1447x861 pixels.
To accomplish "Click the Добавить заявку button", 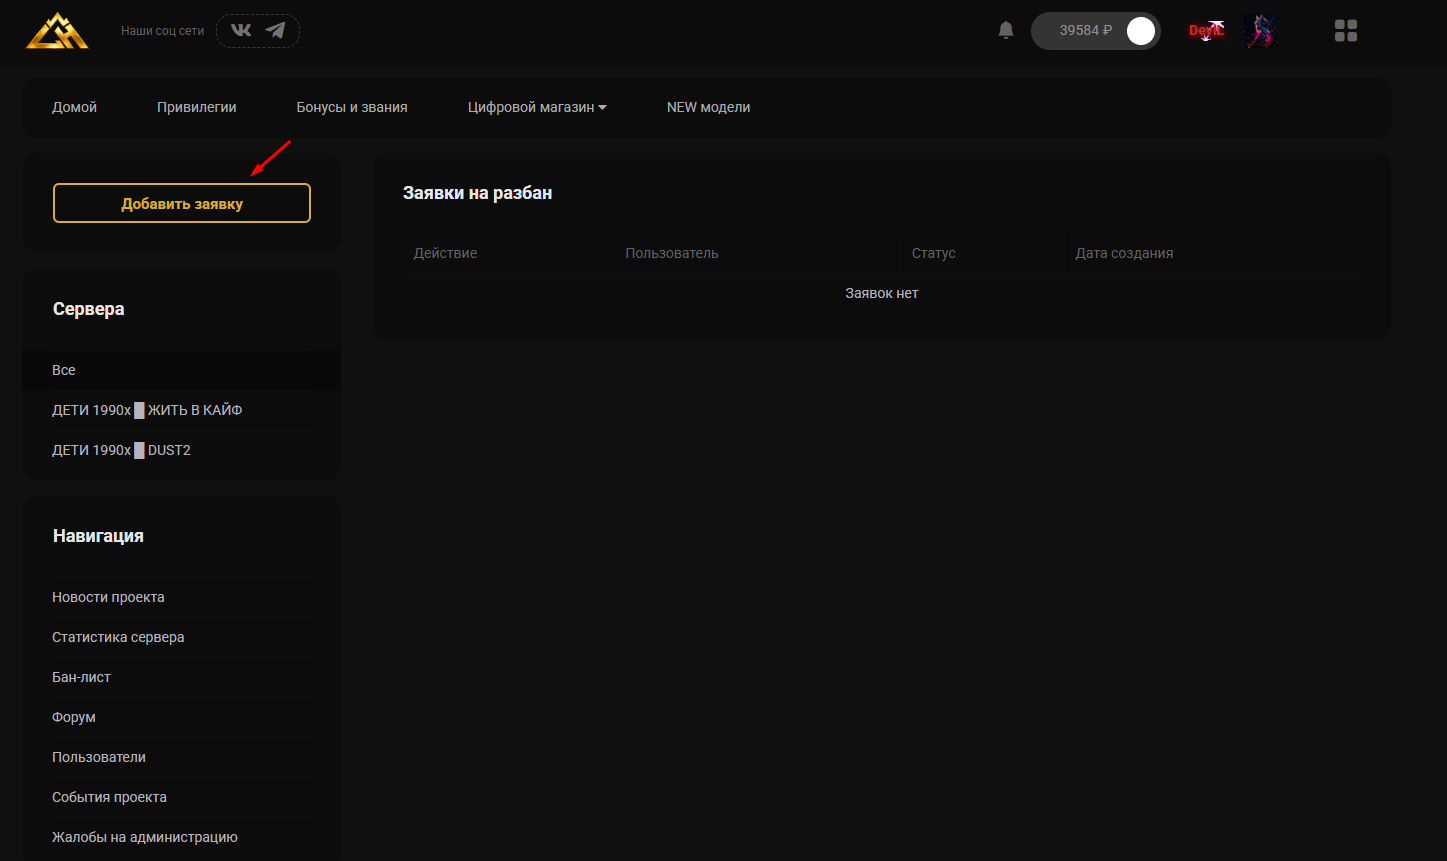I will [x=182, y=203].
